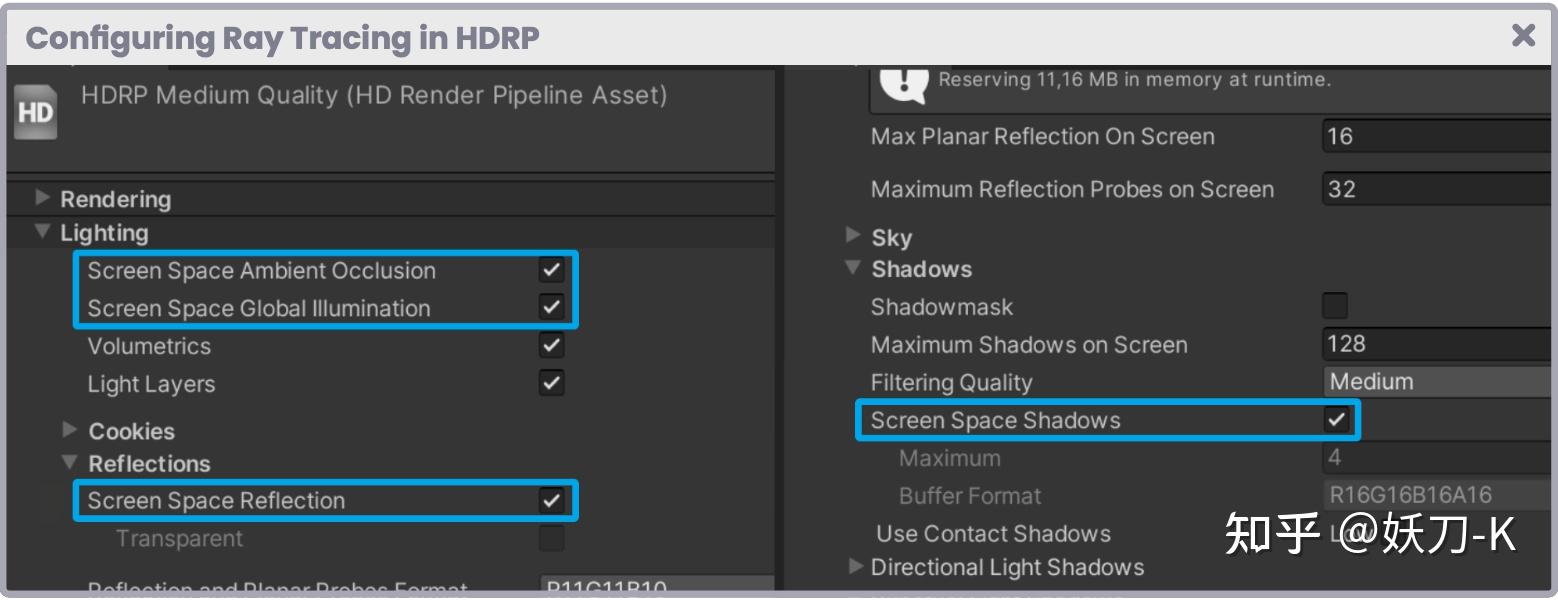Viewport: 1558px width, 600px height.
Task: Collapse the Shadows section
Action: coord(855,269)
